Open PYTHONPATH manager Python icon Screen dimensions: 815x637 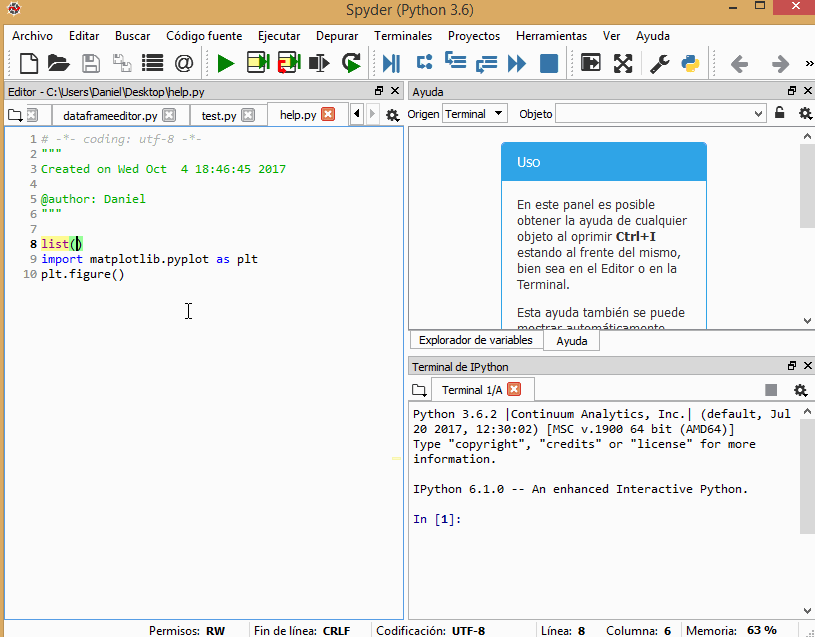[x=690, y=63]
